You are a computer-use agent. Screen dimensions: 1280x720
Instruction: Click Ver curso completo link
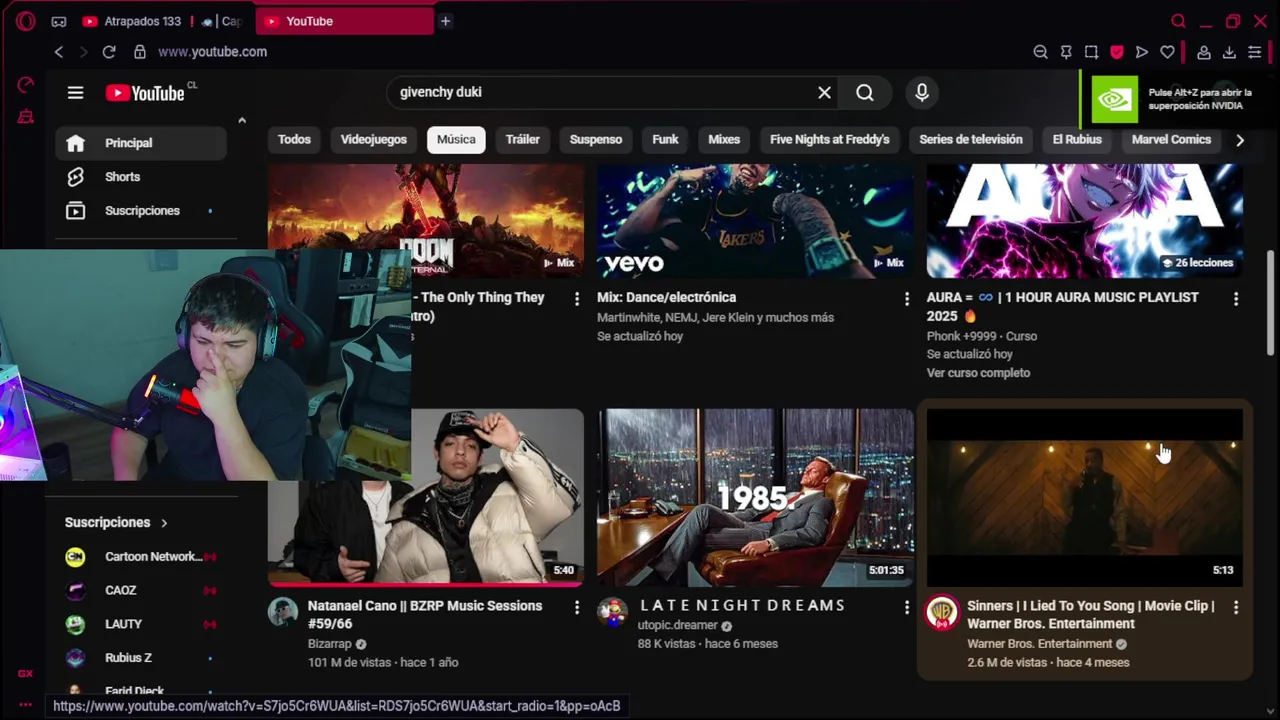tap(978, 373)
